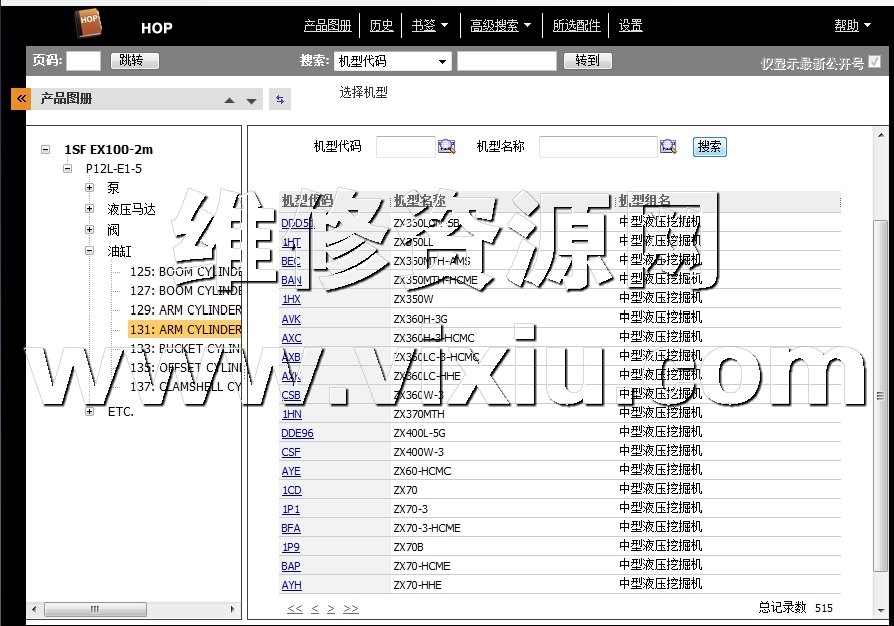This screenshot has width=894, height=626.
Task: Click the swap icon beside 产品图册 header
Action: tap(279, 99)
